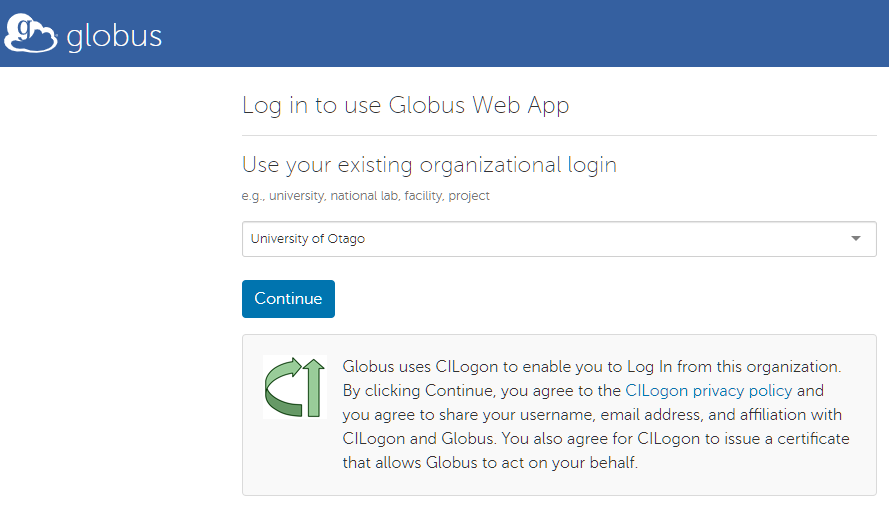Click the CILogon and Globus notice line

click(420, 439)
